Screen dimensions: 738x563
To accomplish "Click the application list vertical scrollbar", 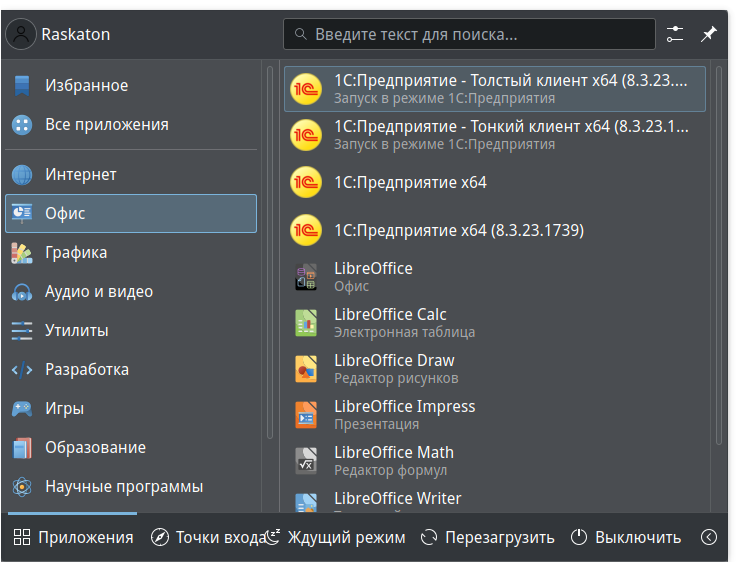I will pos(719,256).
